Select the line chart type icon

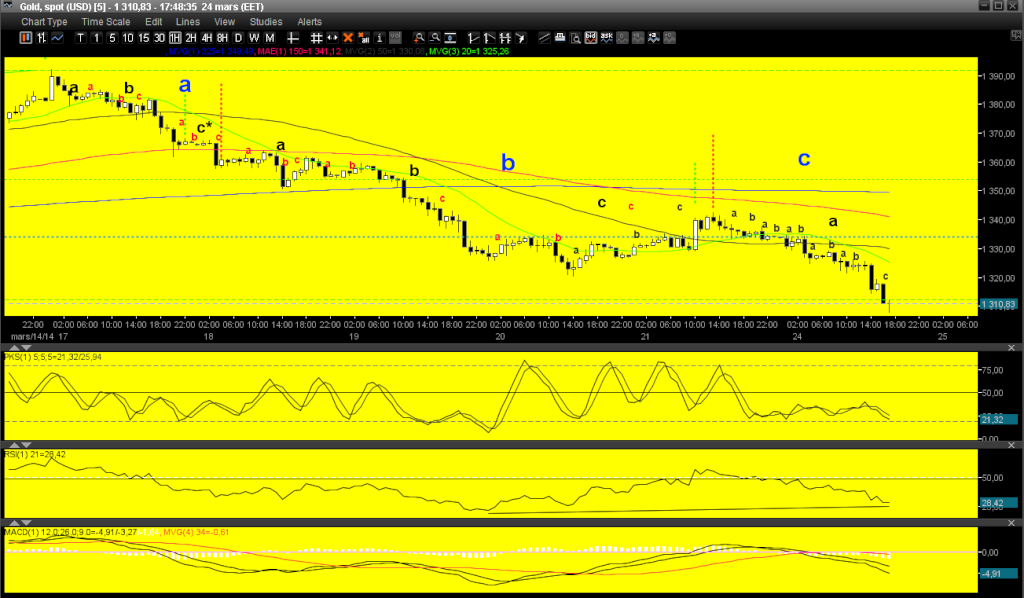point(57,38)
